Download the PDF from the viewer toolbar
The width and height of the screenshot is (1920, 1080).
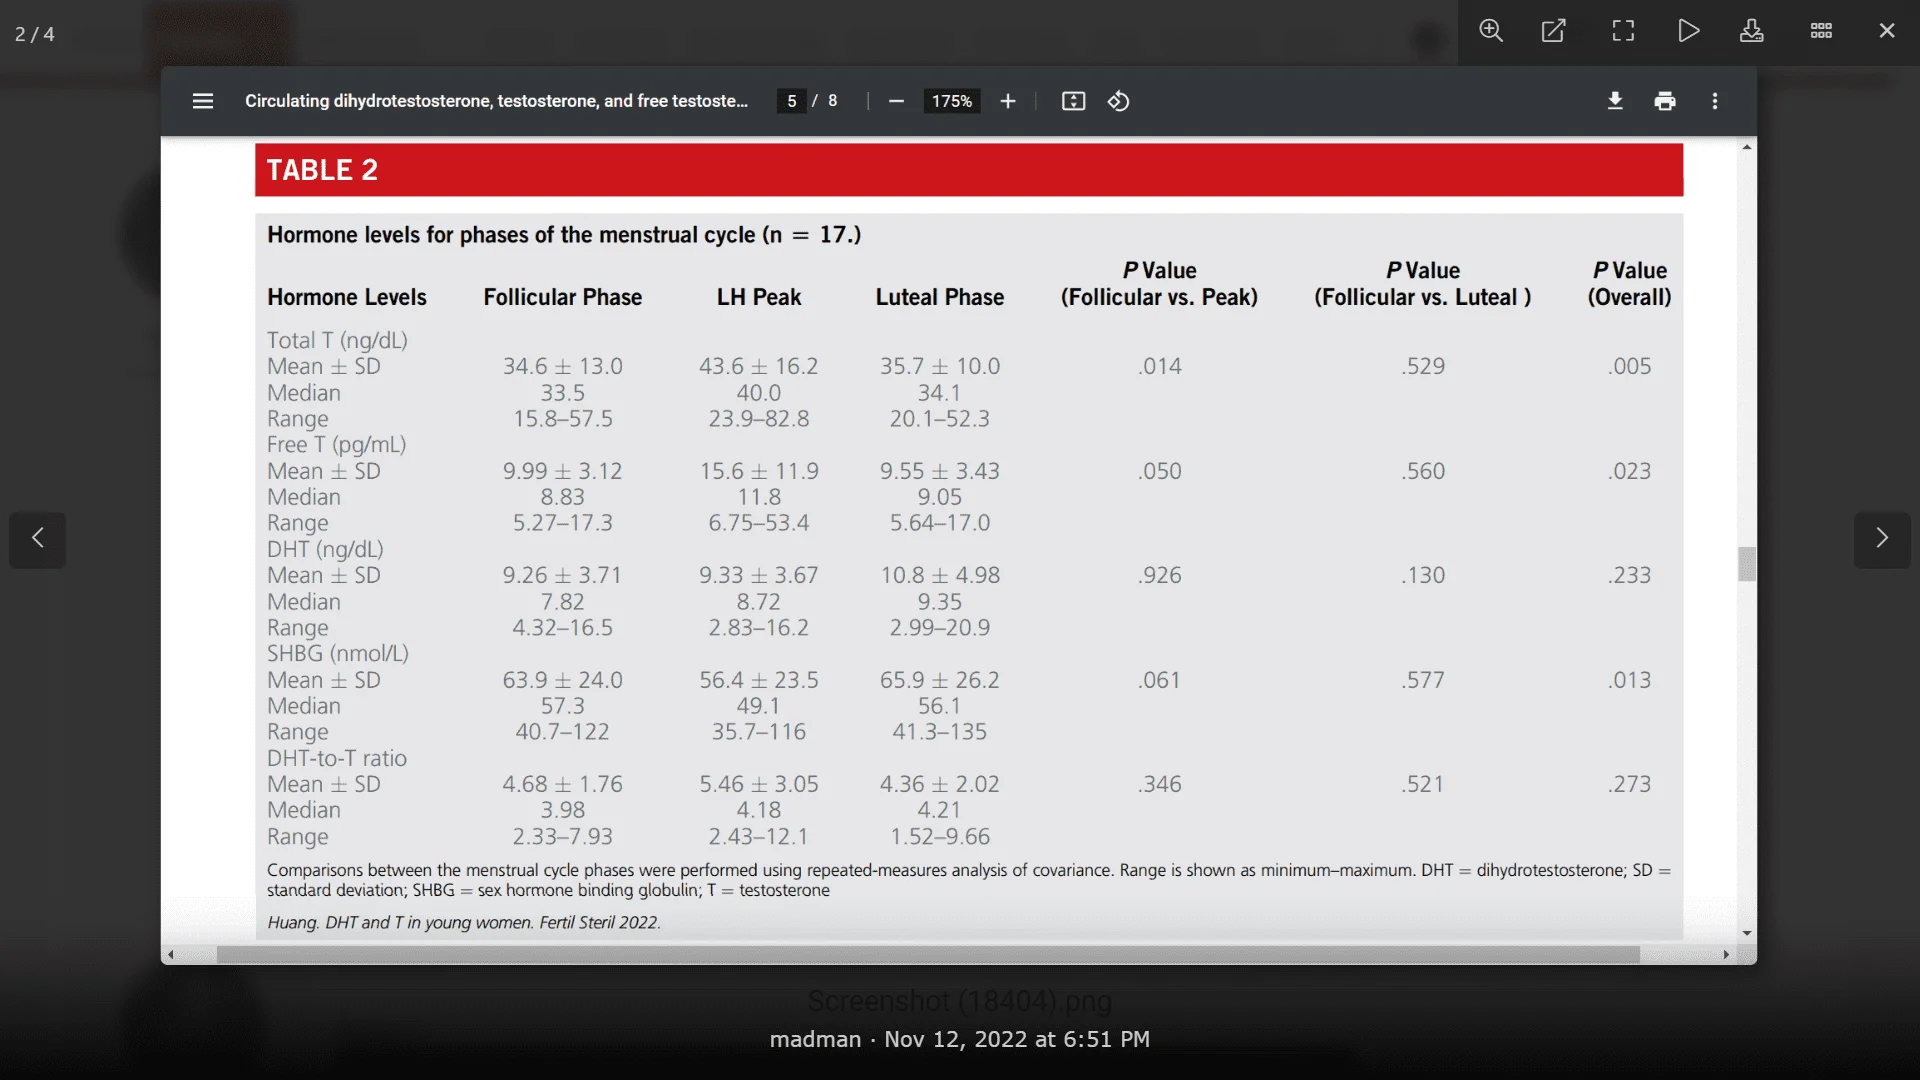click(1615, 101)
